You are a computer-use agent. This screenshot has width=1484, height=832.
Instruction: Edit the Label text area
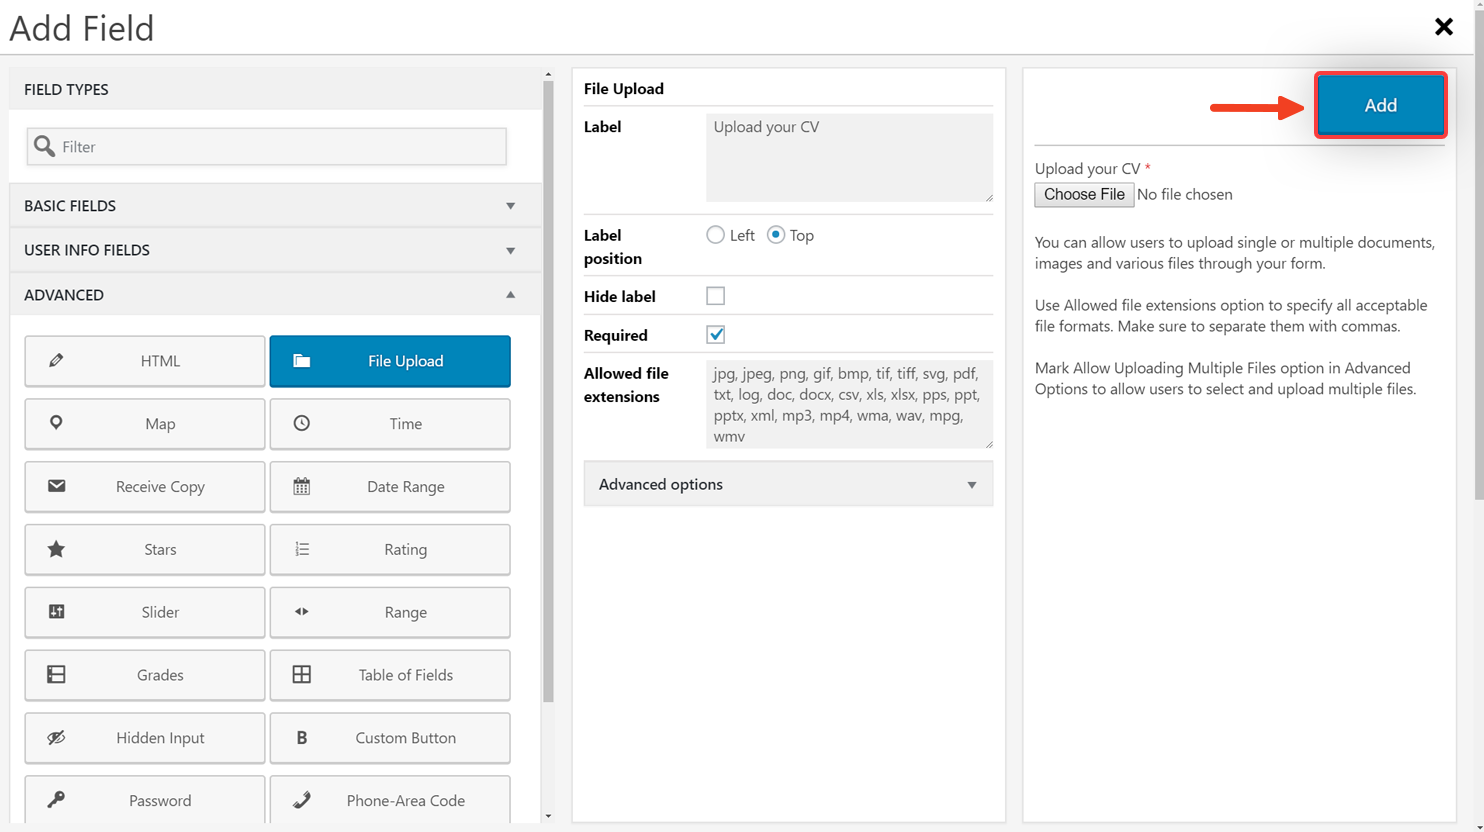[x=849, y=157]
